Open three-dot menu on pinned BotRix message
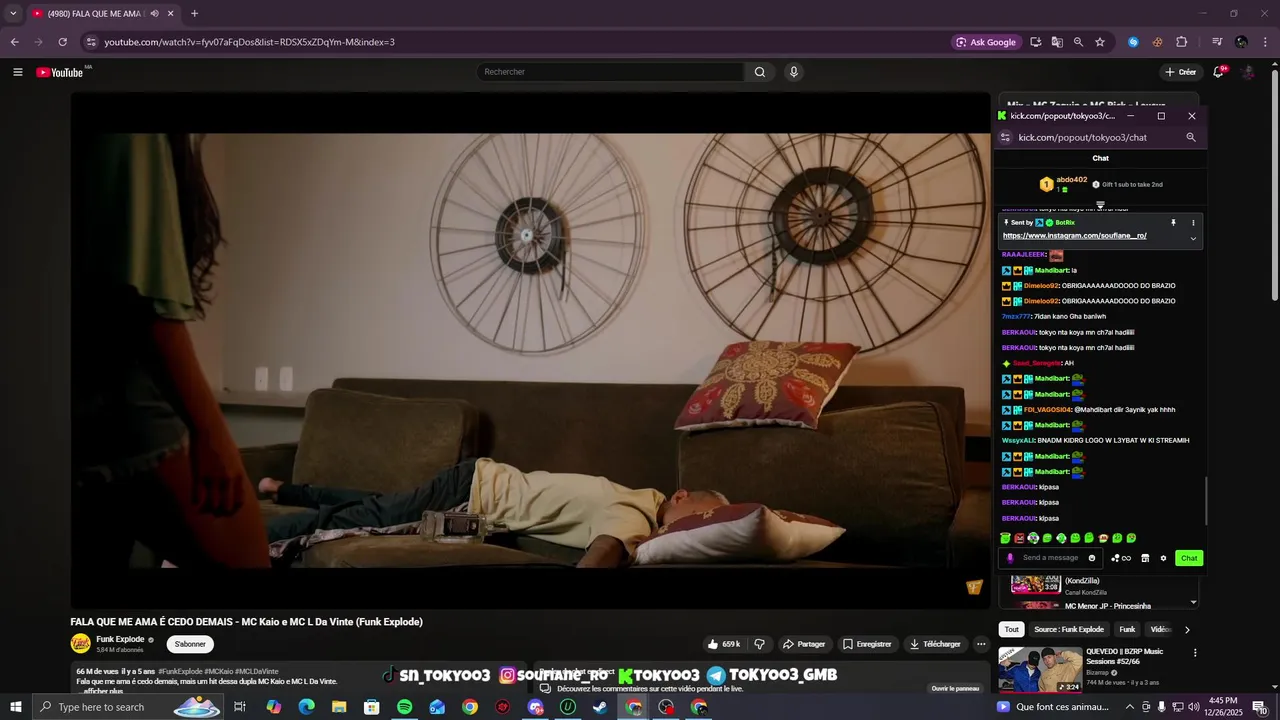 tap(1192, 222)
